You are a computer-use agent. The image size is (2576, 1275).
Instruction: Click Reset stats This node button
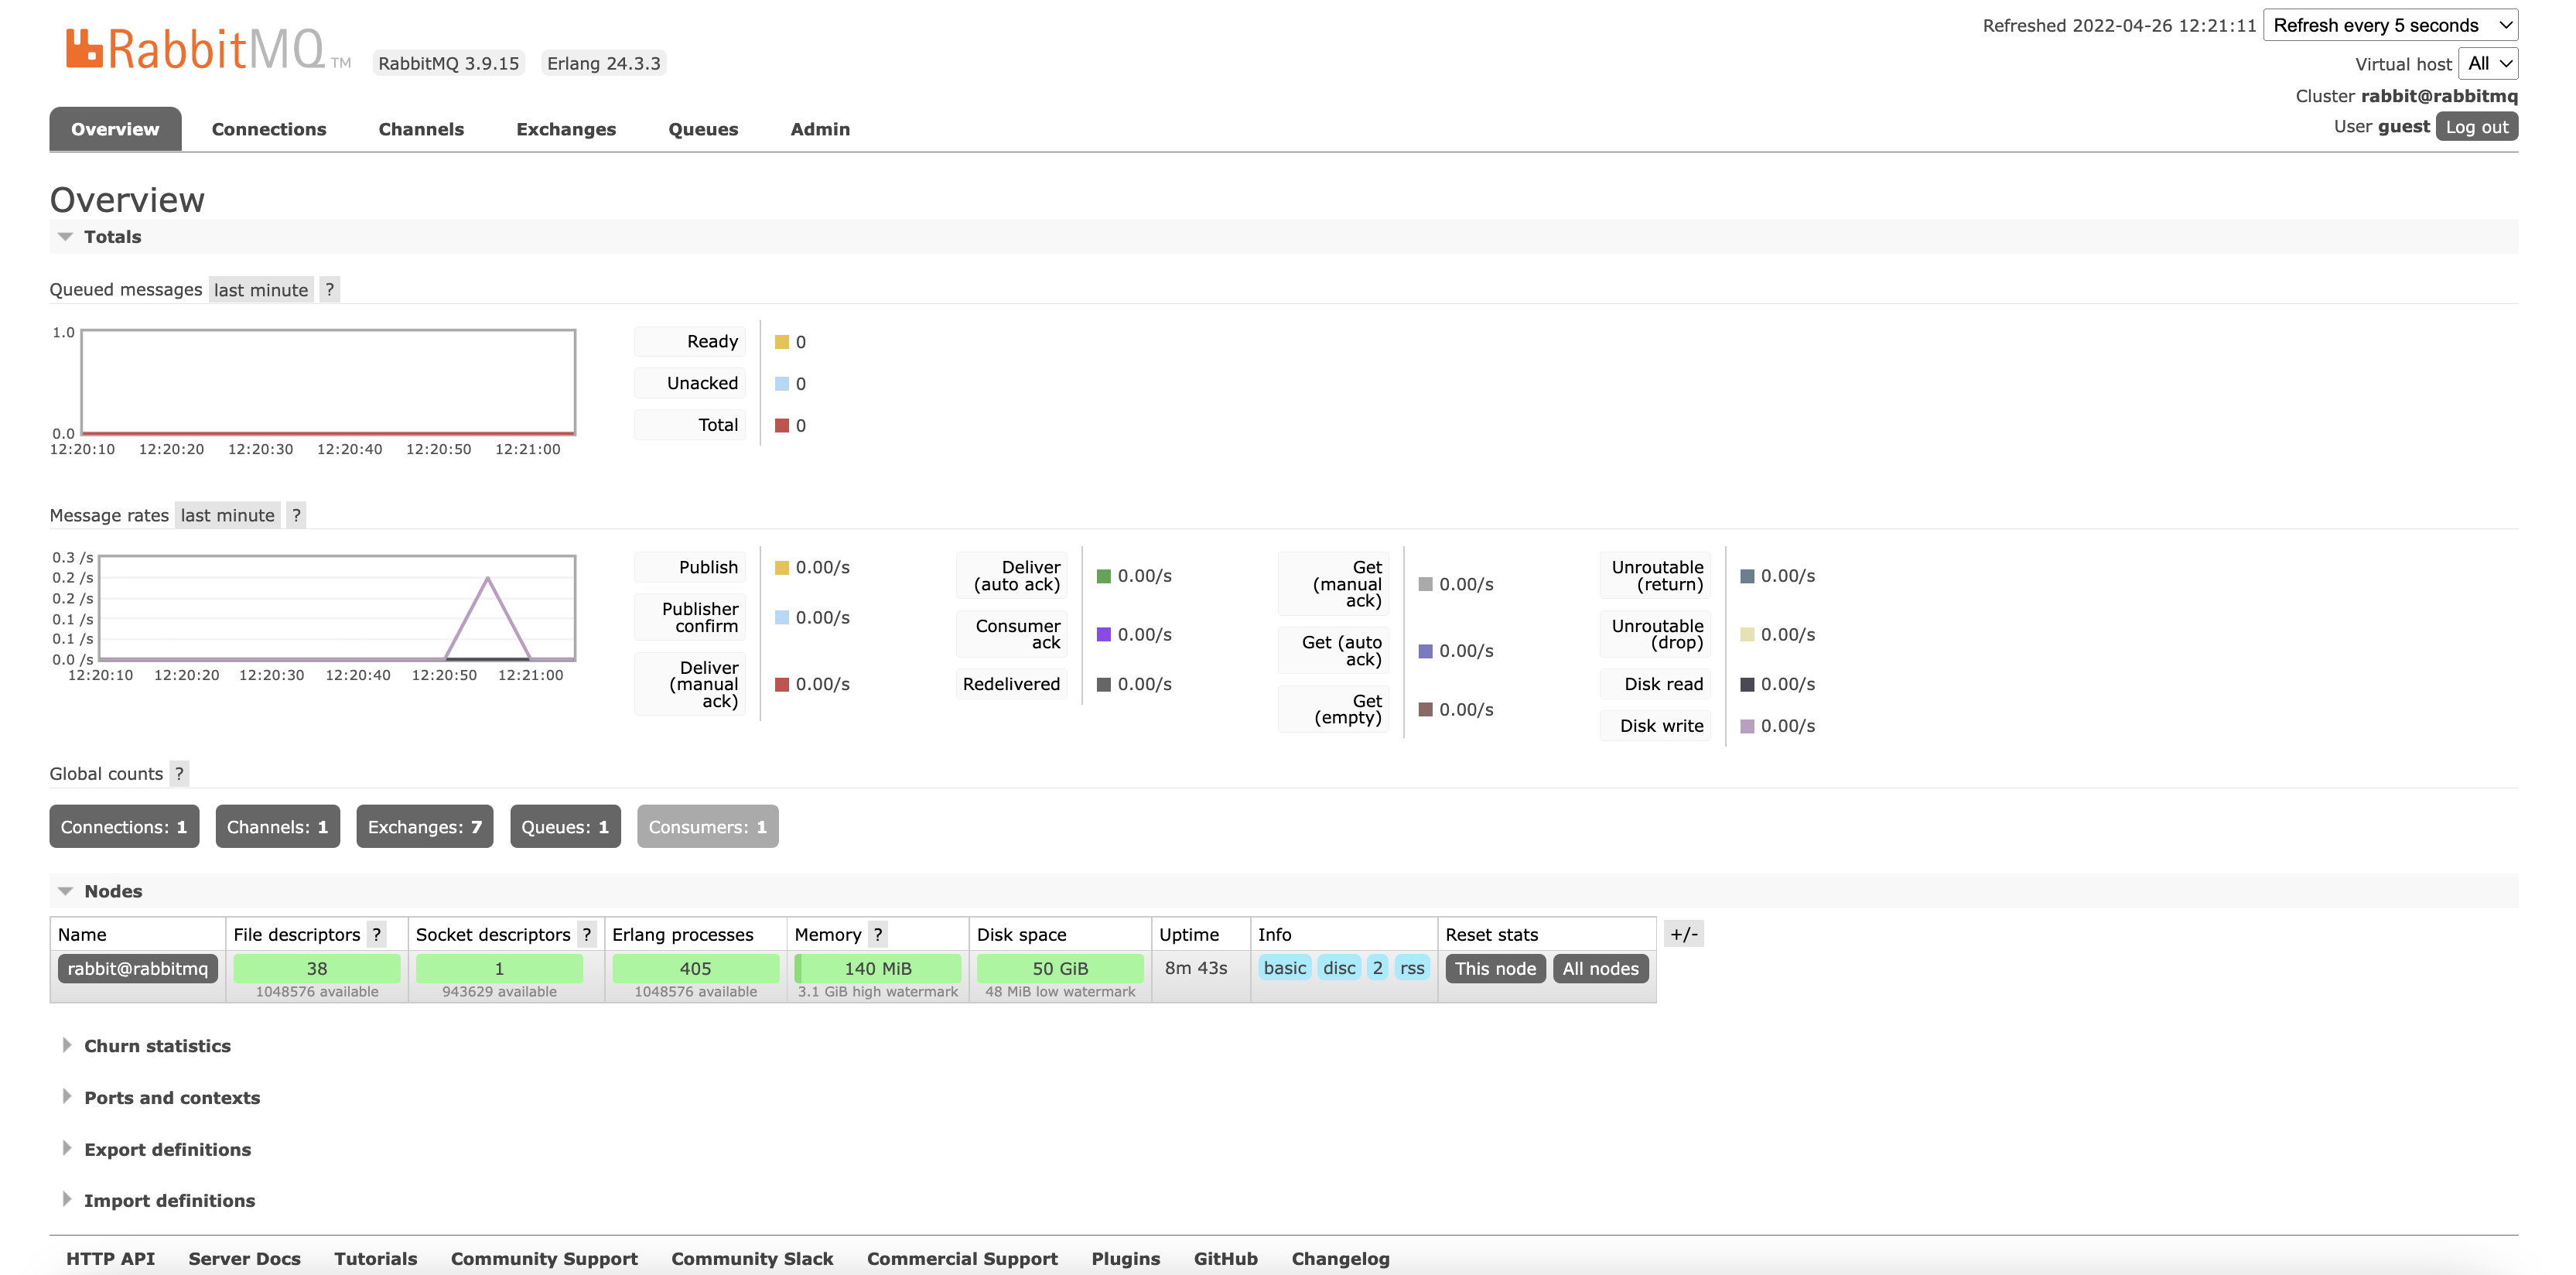tap(1495, 968)
